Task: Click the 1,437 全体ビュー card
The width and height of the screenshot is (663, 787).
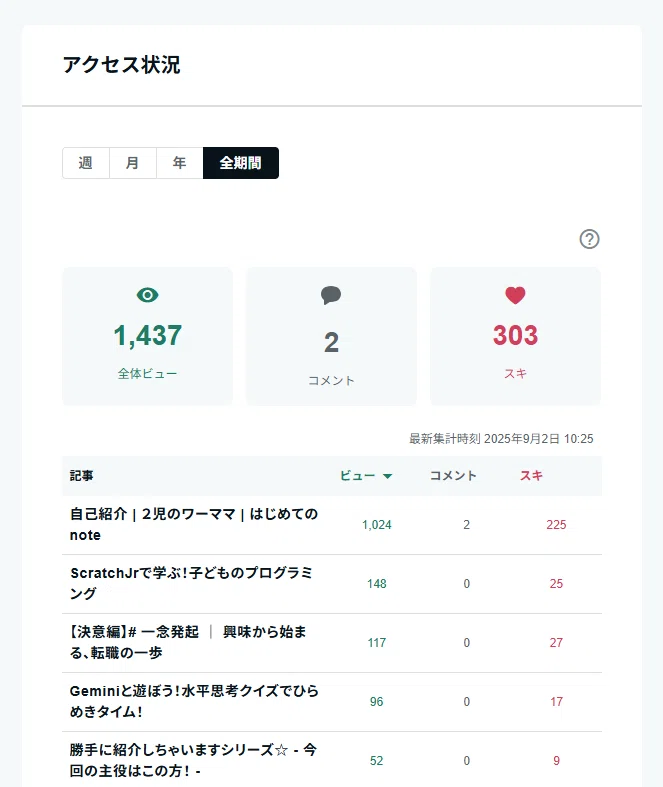Action: point(148,336)
